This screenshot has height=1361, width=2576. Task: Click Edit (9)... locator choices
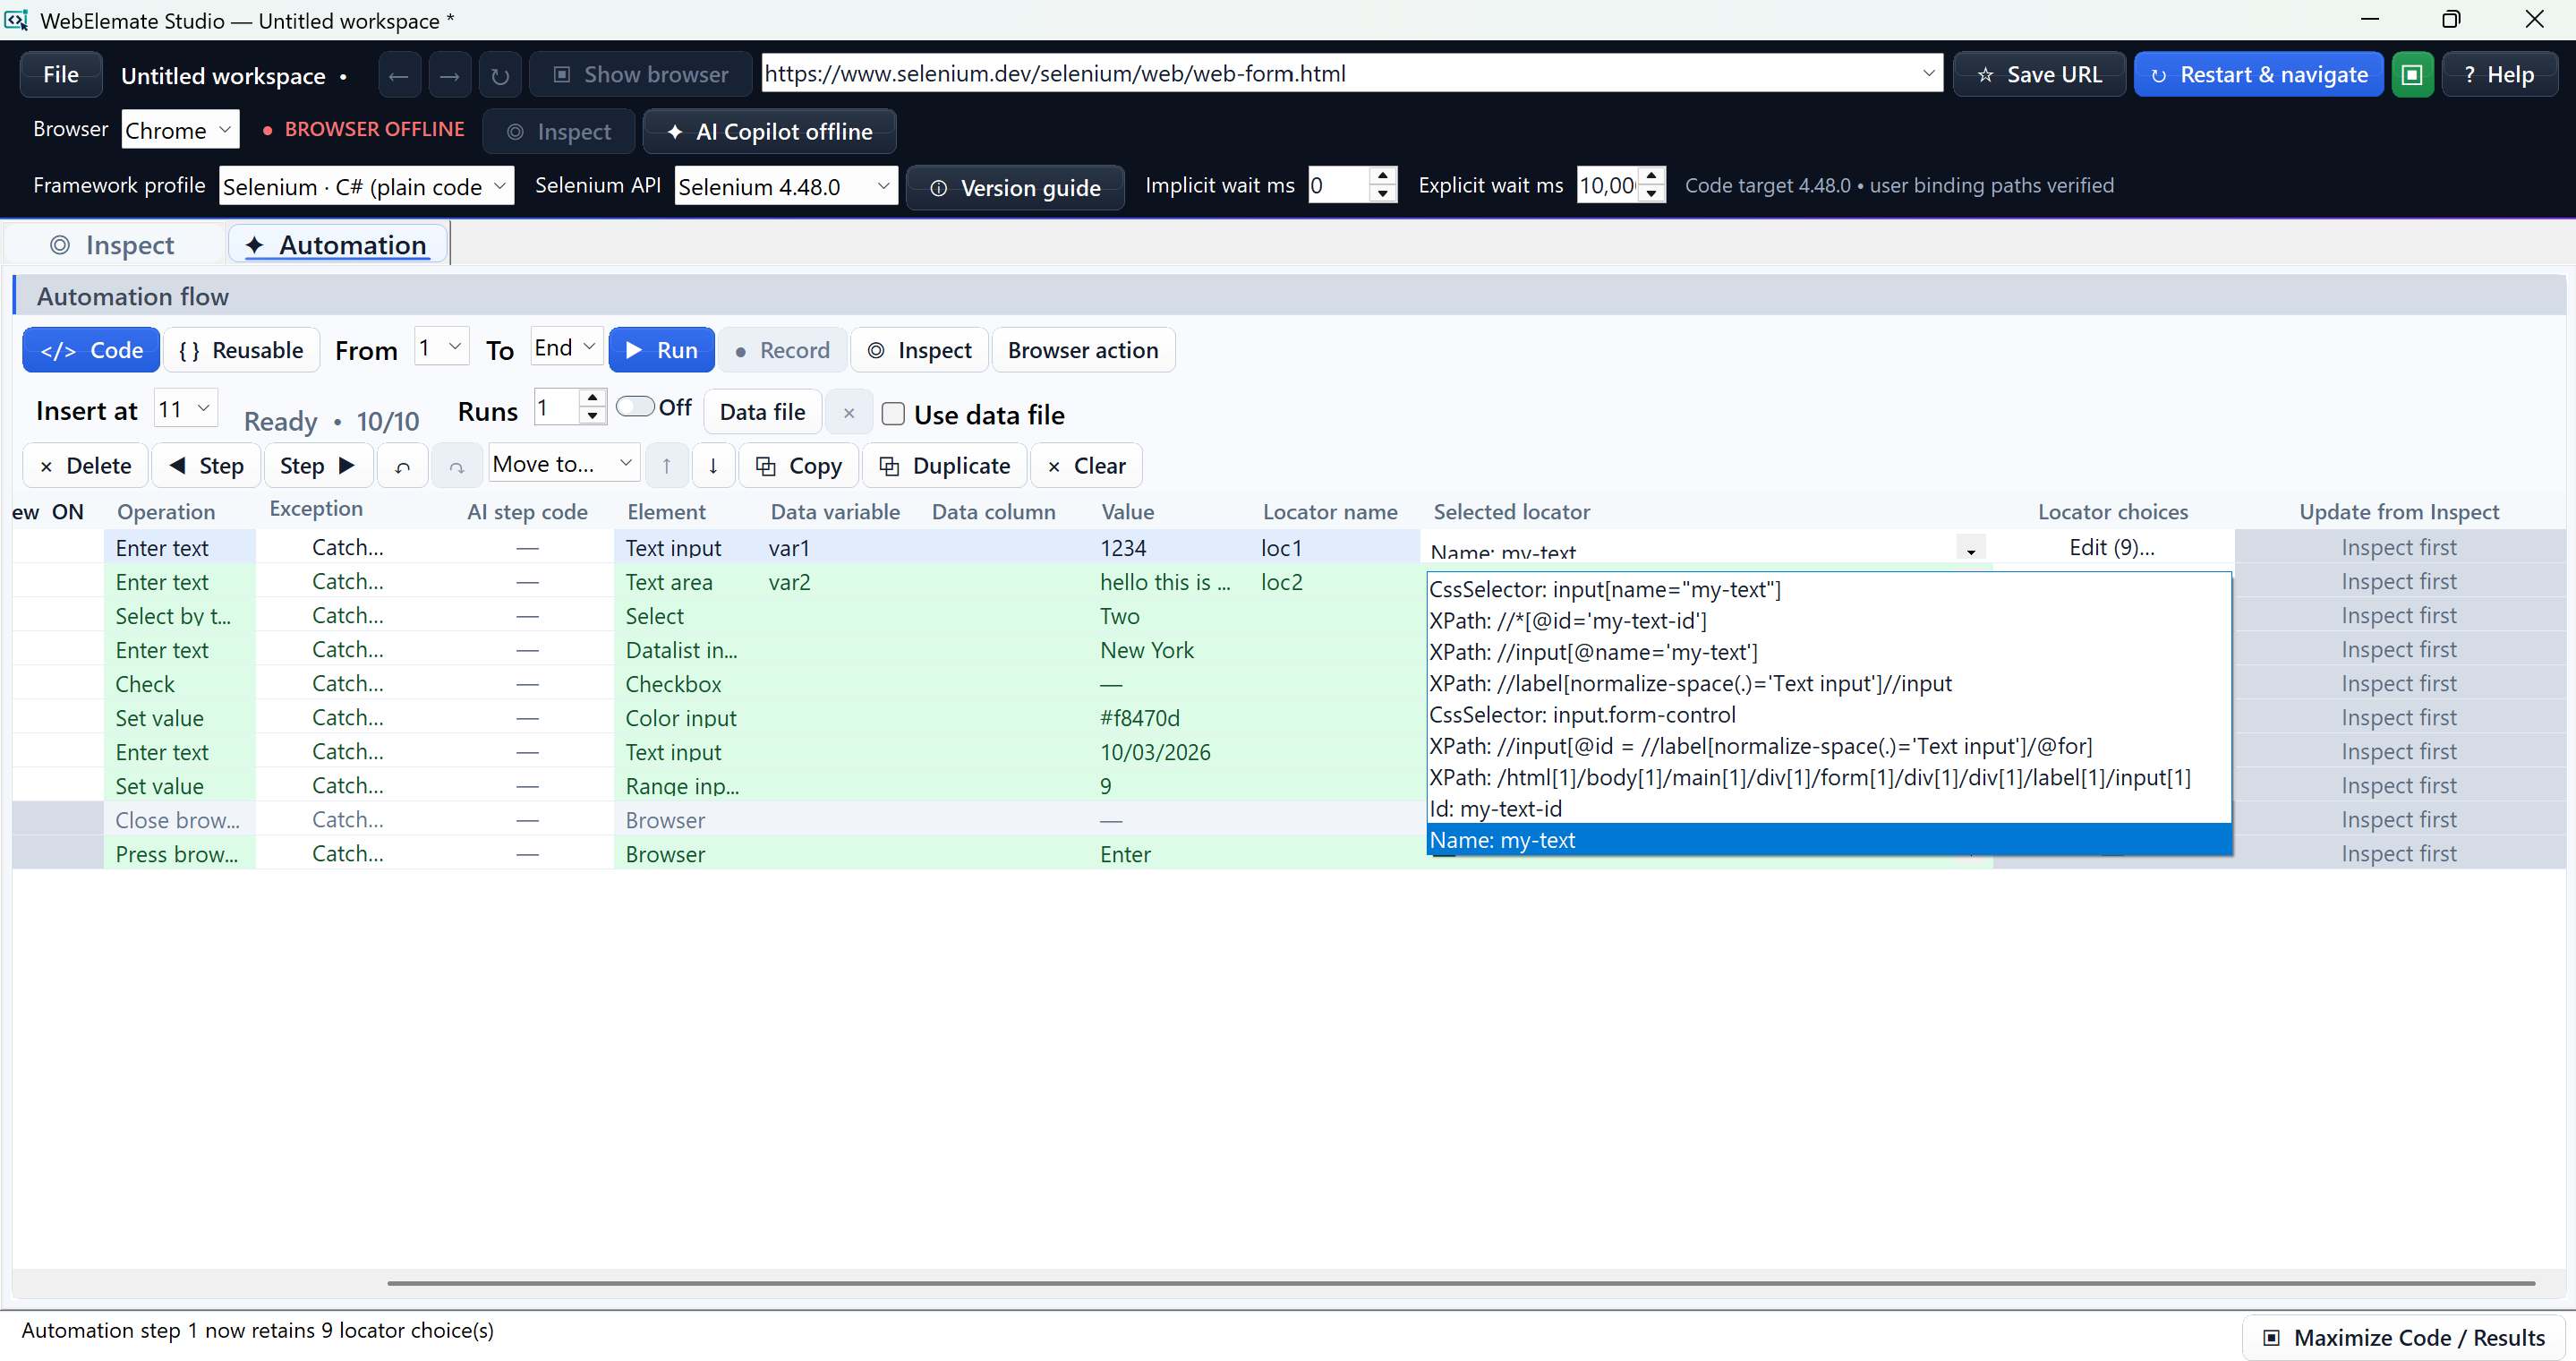point(2112,548)
